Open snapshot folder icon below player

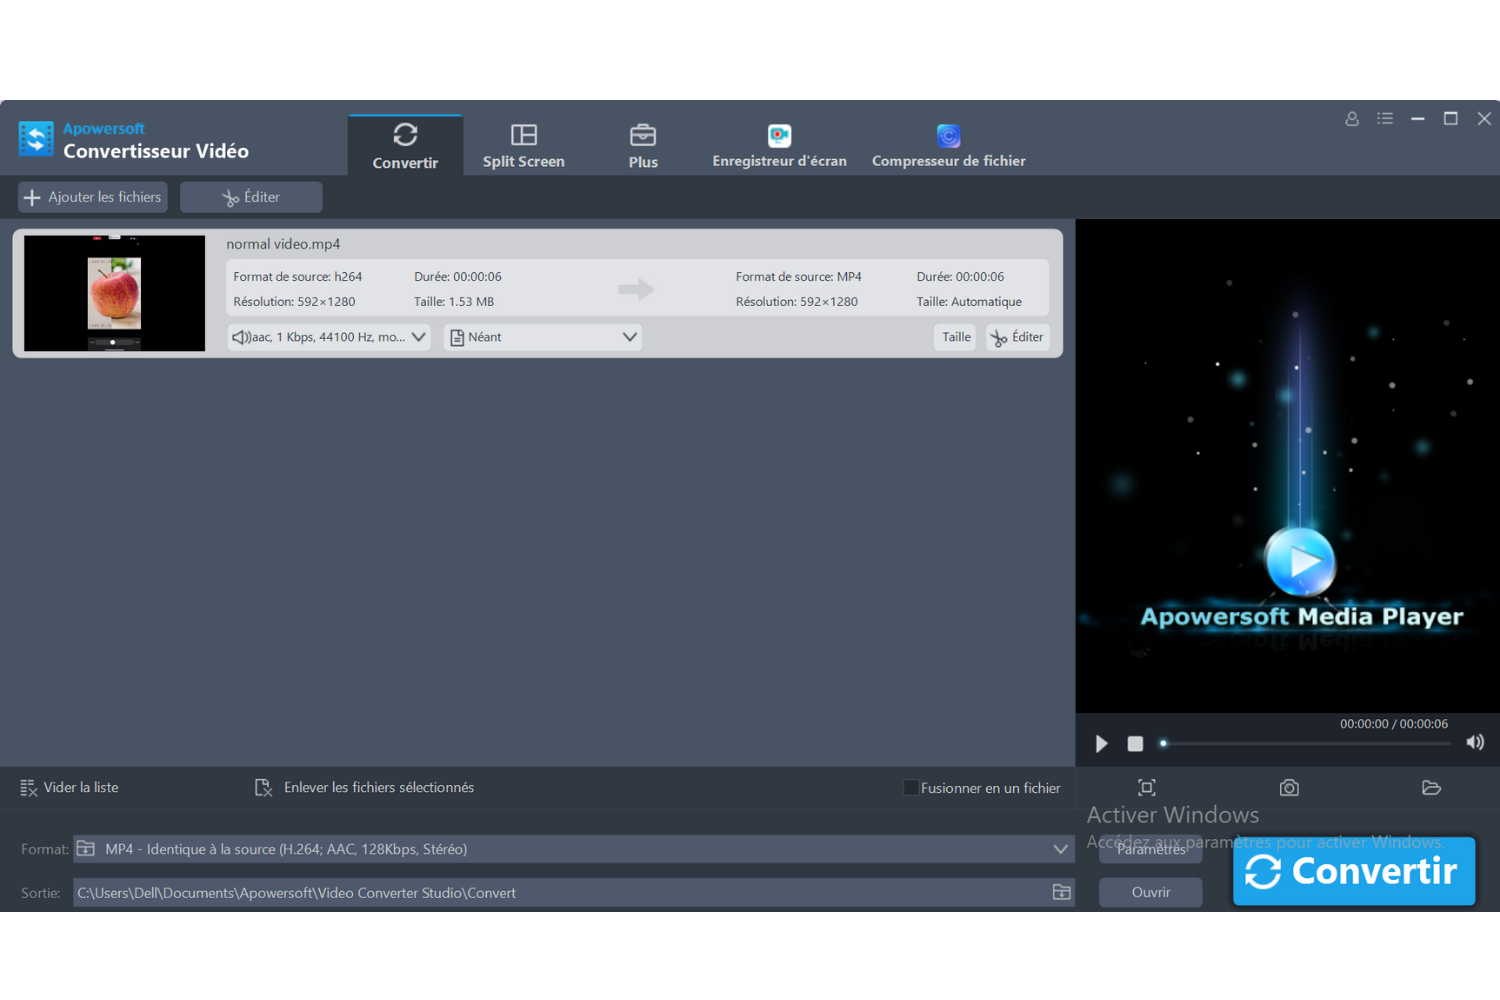[x=1431, y=788]
